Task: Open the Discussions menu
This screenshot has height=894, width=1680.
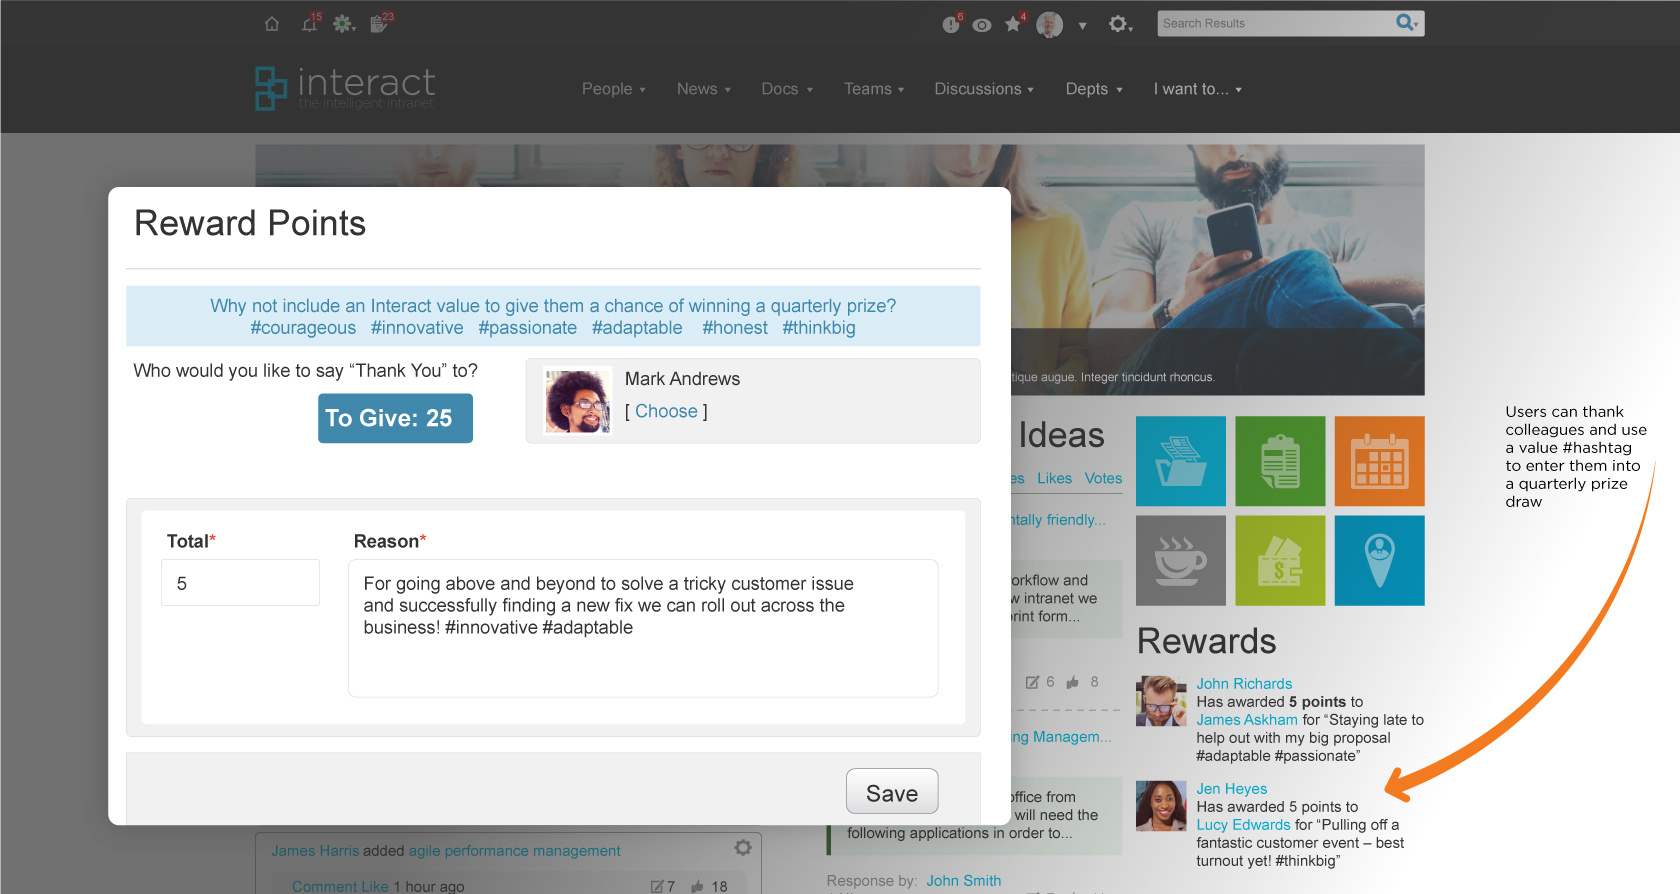Action: (984, 89)
